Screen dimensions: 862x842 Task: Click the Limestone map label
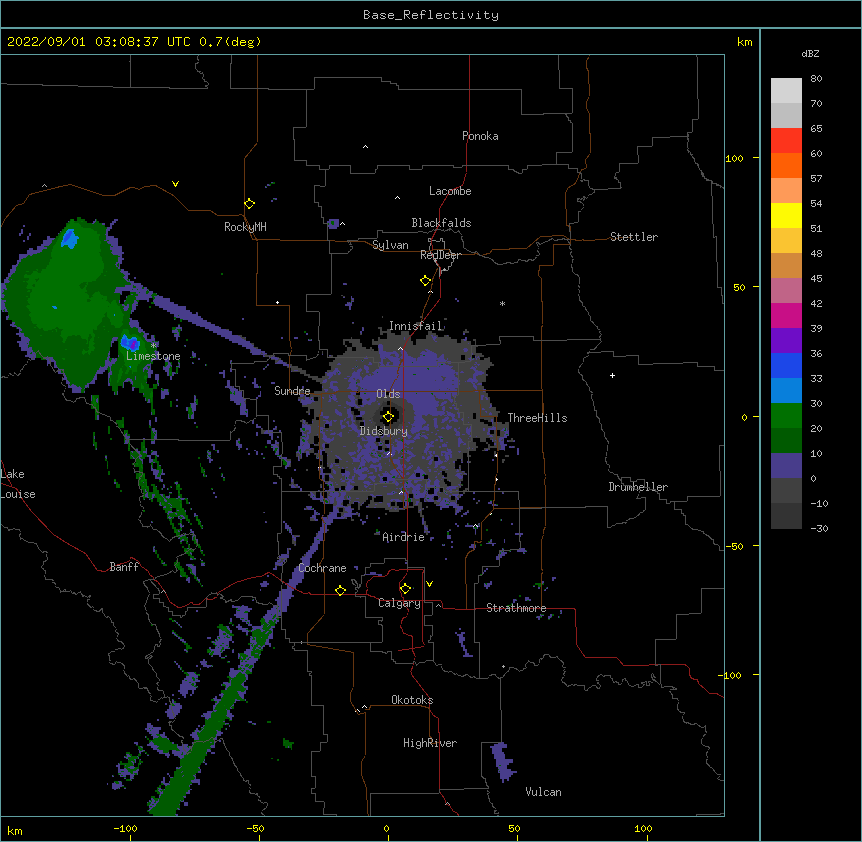coord(153,356)
